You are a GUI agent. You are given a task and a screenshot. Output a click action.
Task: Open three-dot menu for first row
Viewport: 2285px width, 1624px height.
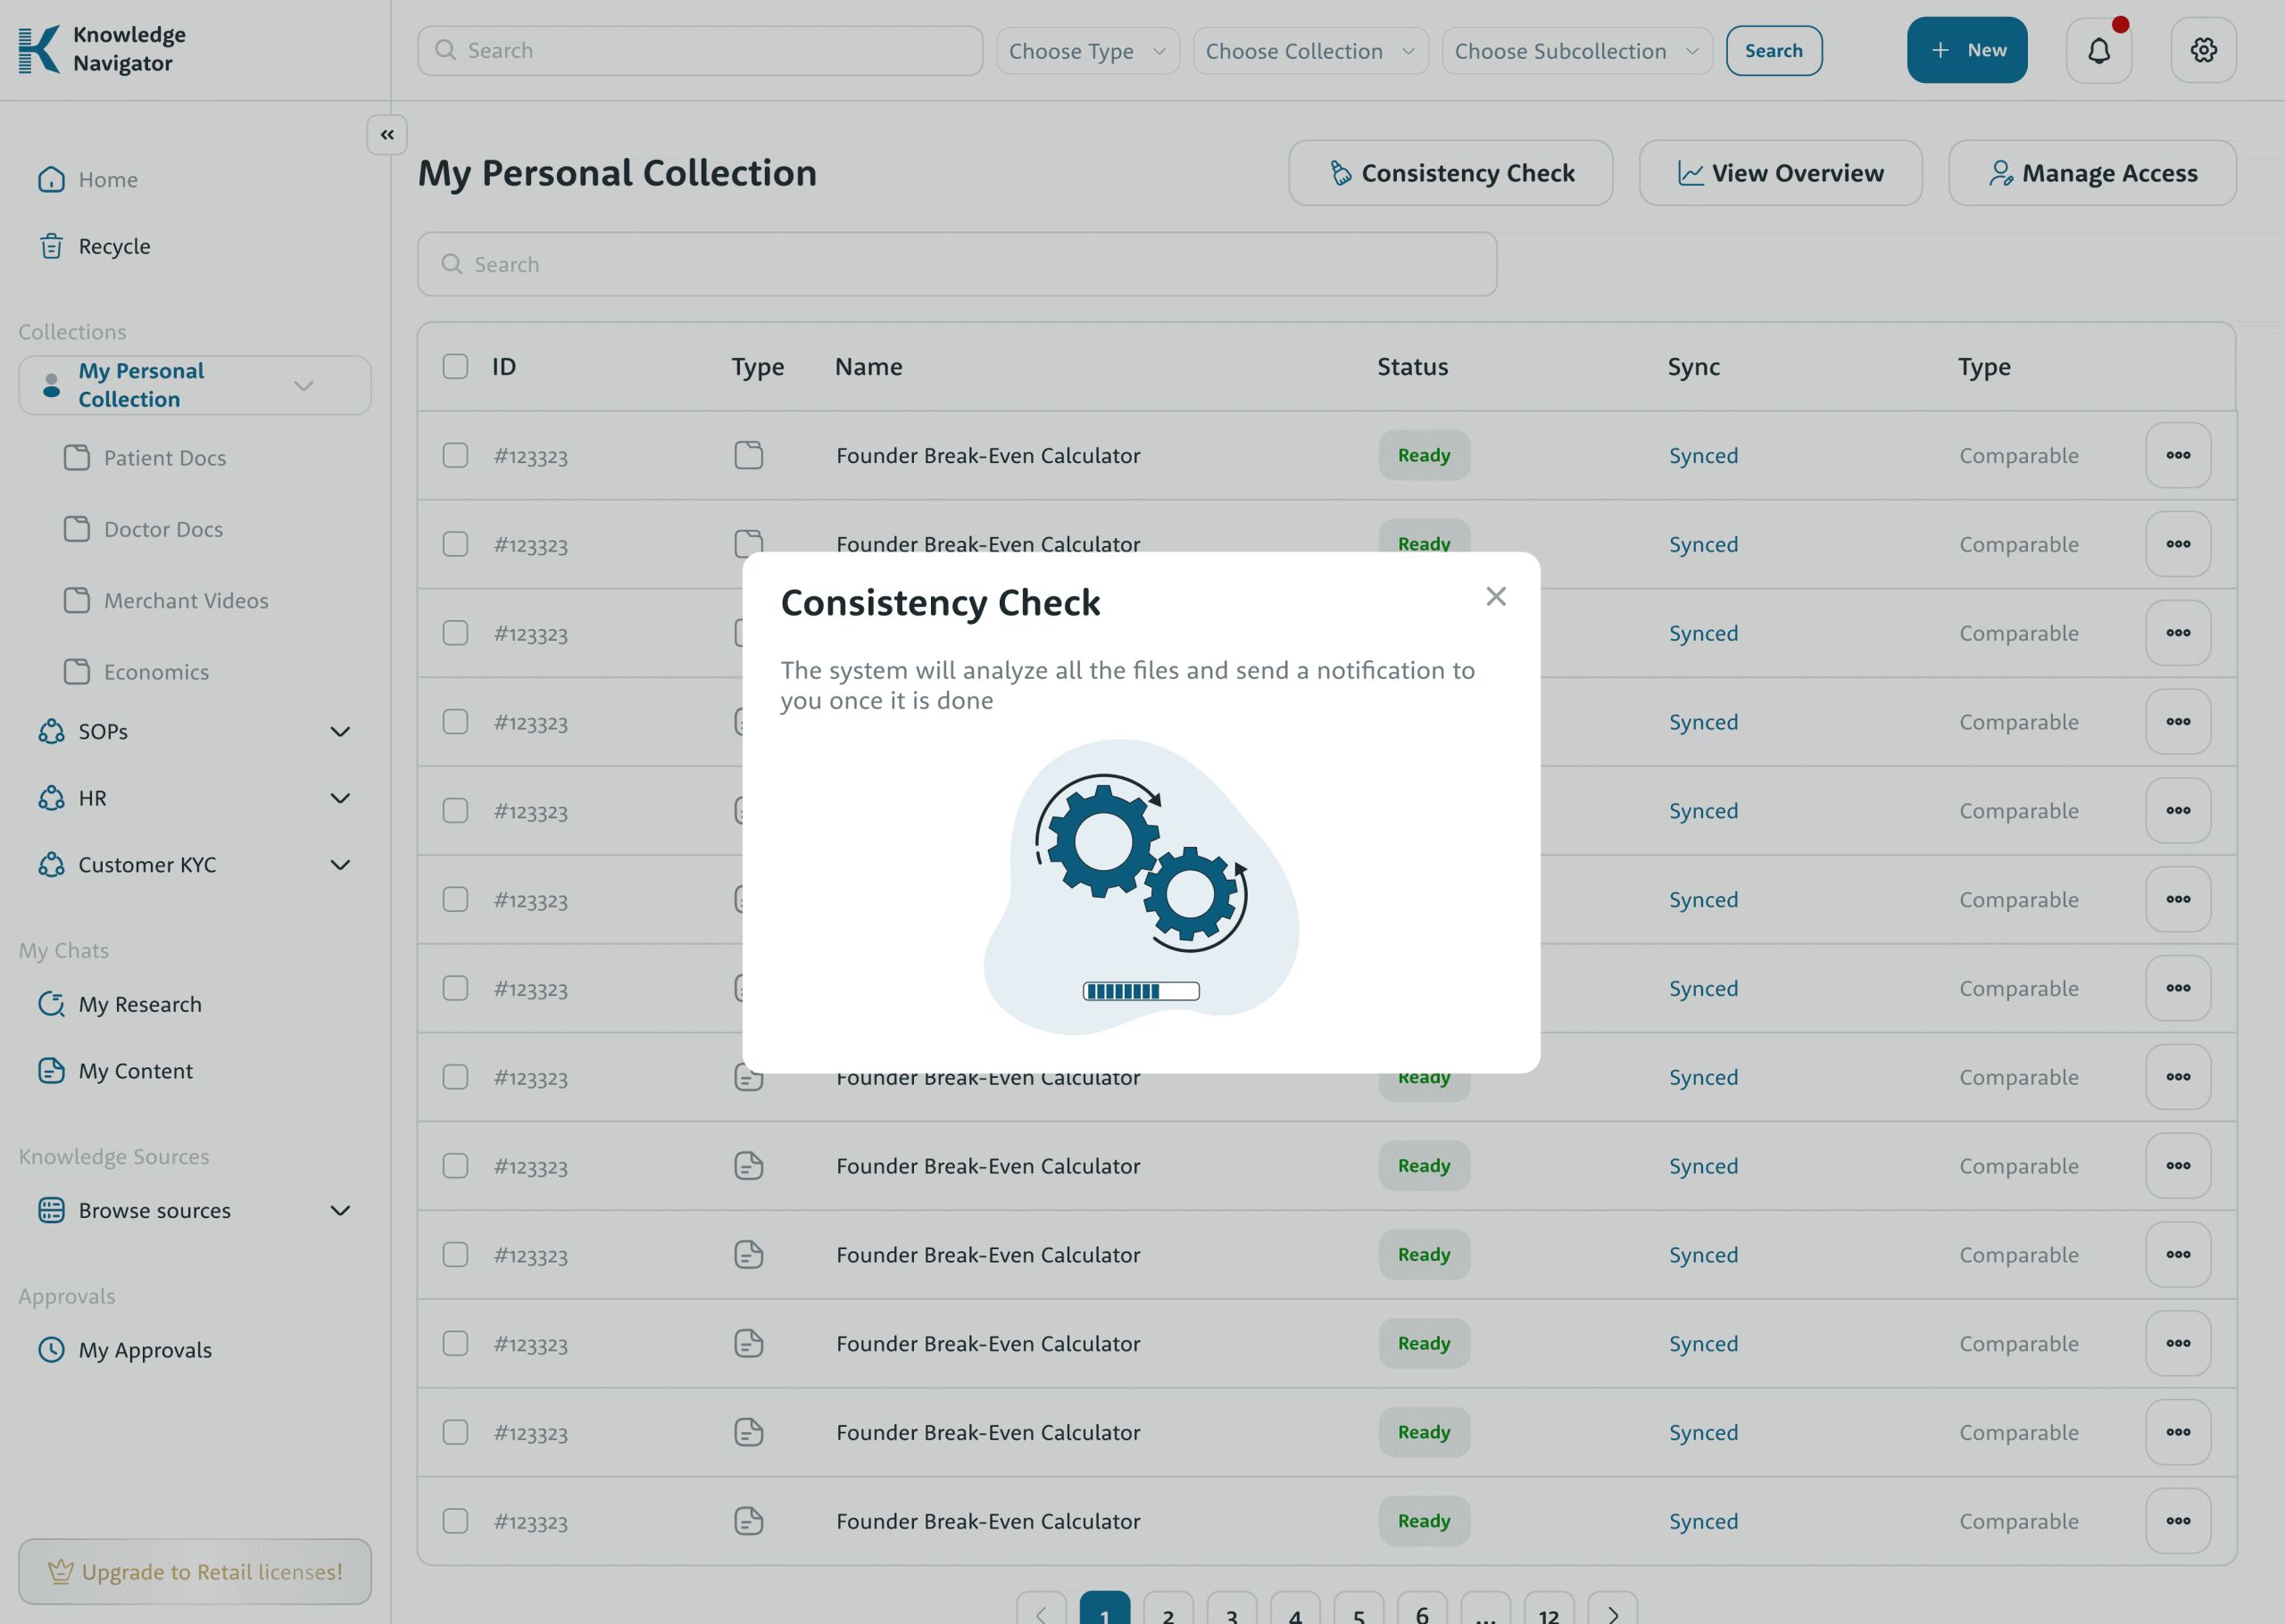2177,455
